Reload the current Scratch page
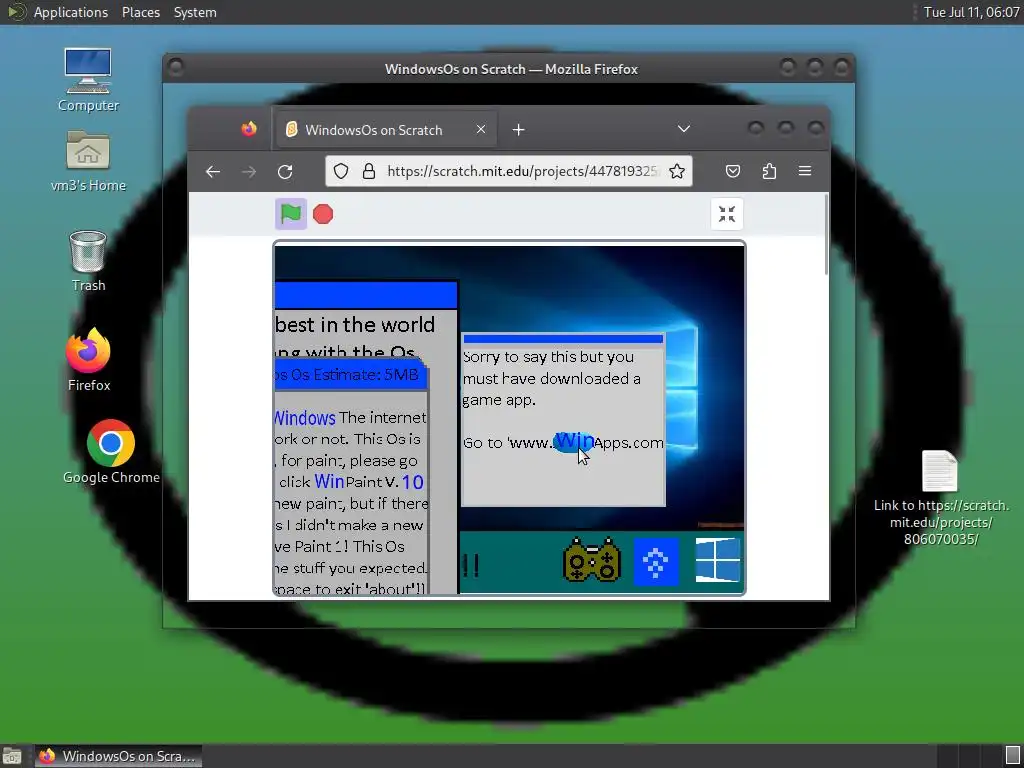The image size is (1024, 768). (285, 172)
